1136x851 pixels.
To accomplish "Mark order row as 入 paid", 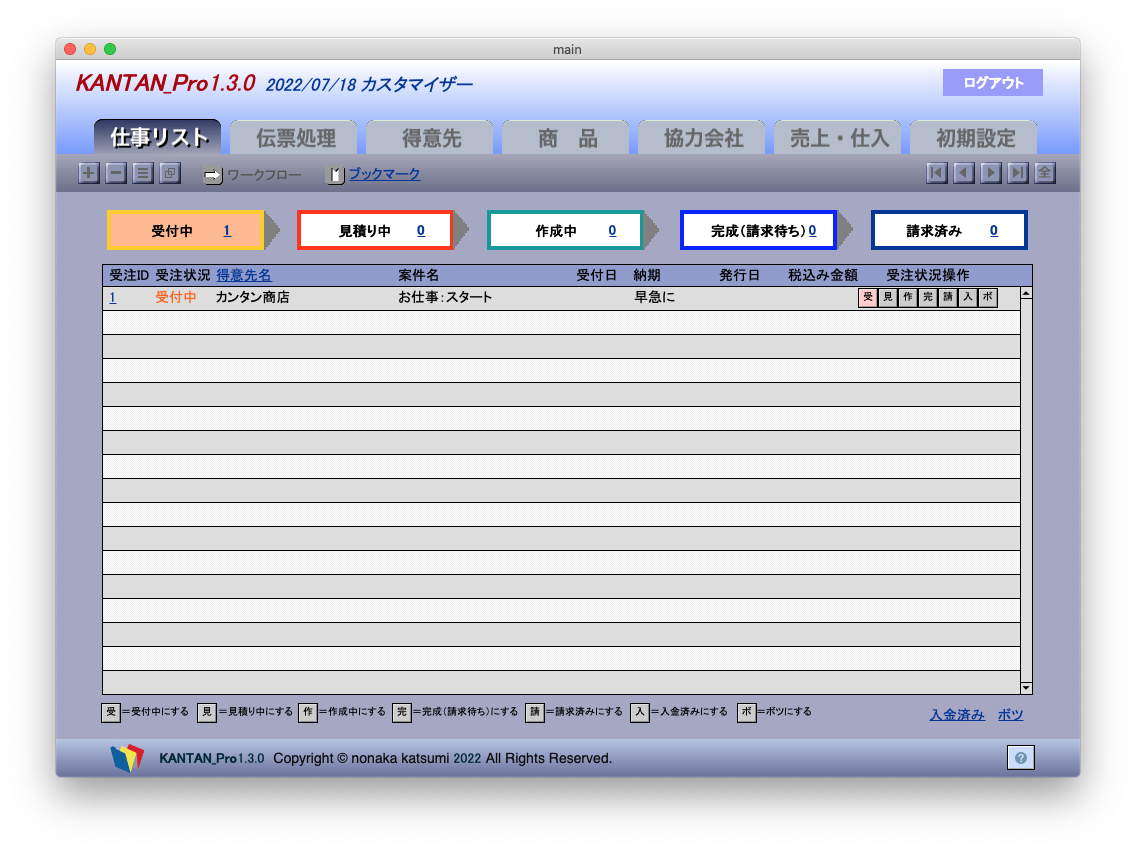I will (968, 298).
